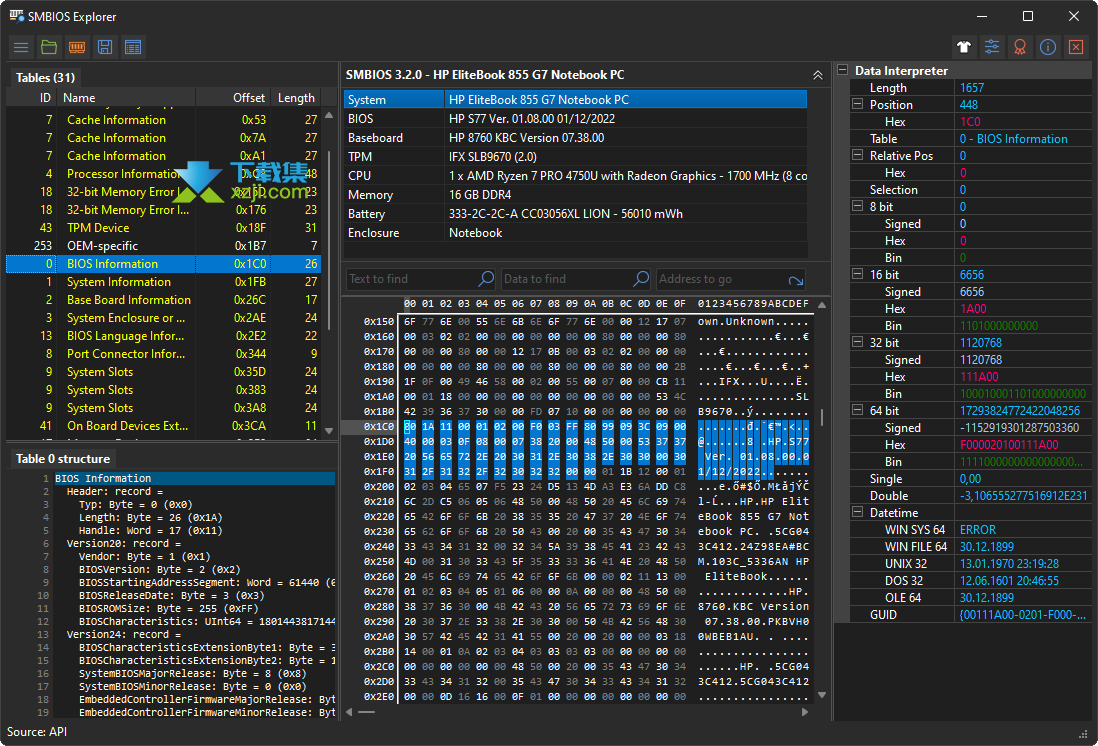Click the hex view vertical scrollbar thumb
The height and width of the screenshot is (746, 1098).
point(822,417)
